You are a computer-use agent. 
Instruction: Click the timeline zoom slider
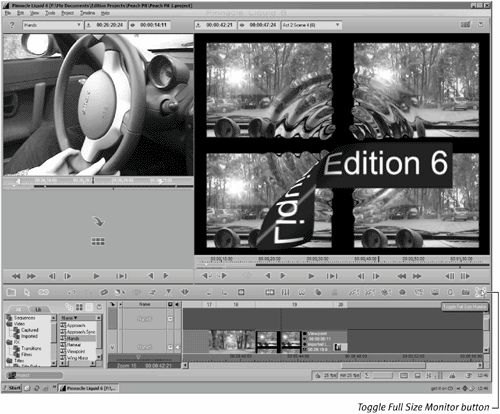pyautogui.click(x=138, y=358)
